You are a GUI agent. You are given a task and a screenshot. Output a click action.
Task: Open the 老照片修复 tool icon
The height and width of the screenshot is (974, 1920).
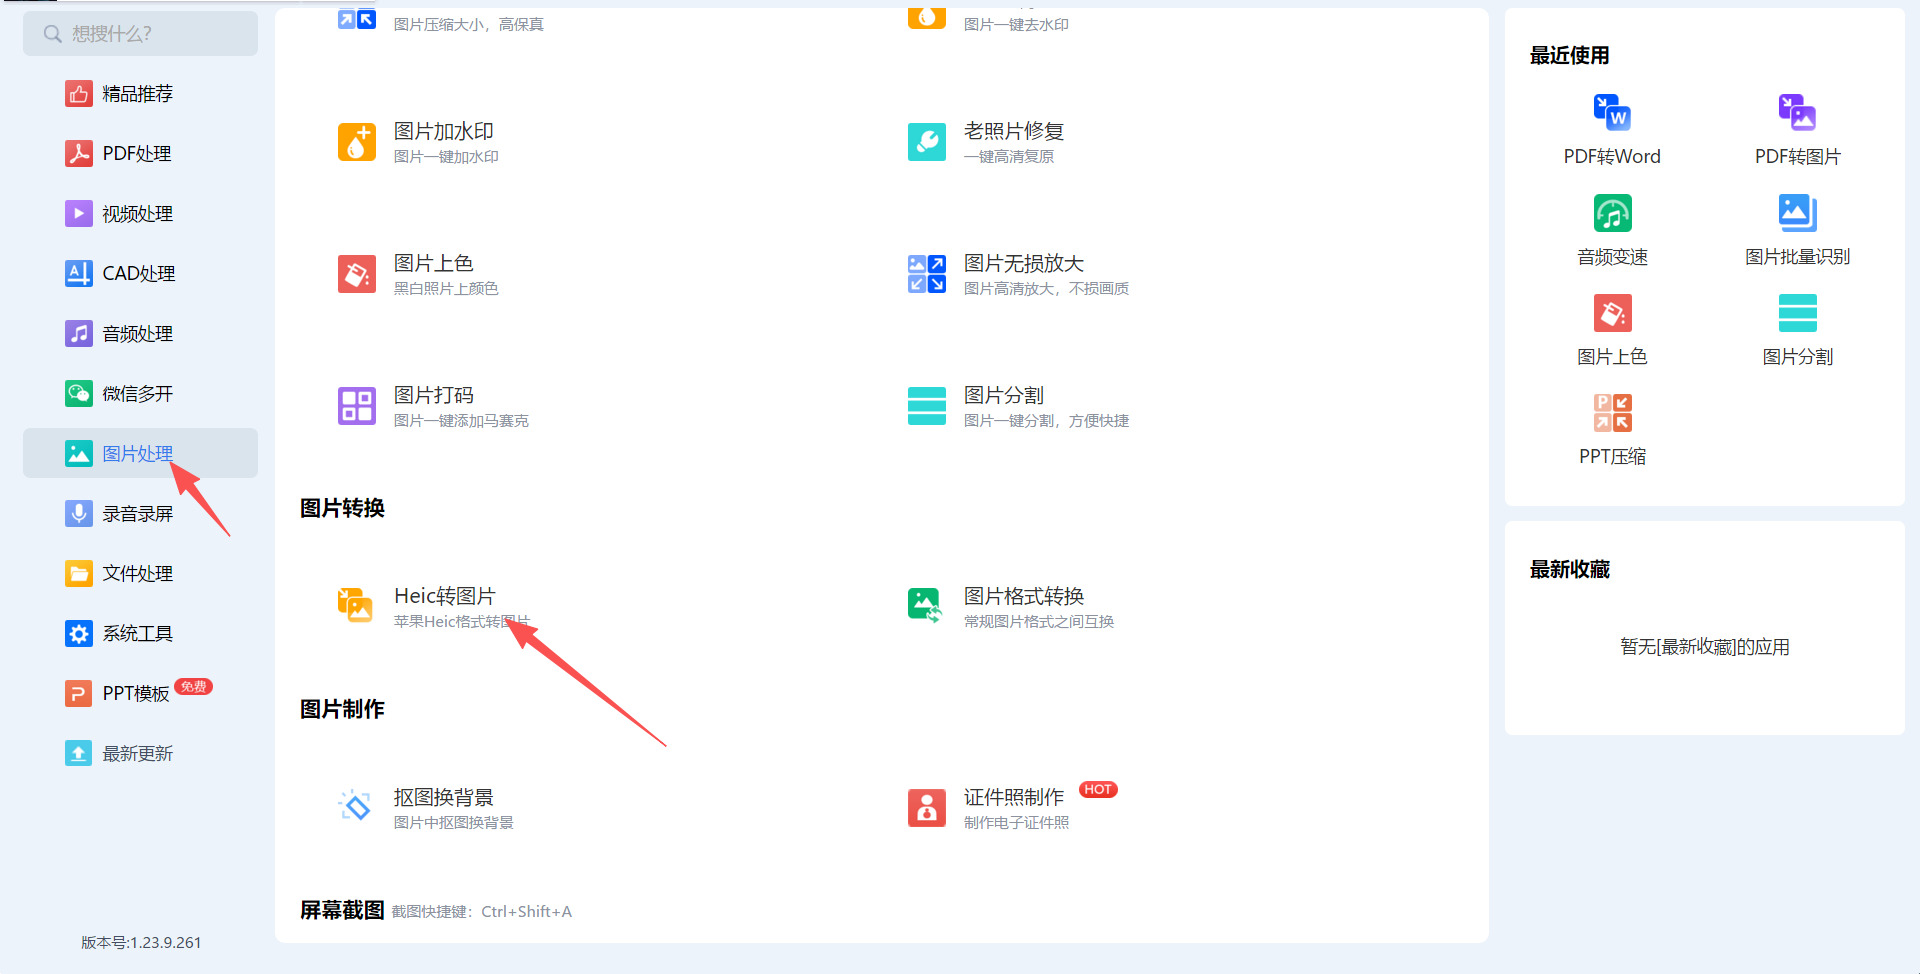coord(927,142)
